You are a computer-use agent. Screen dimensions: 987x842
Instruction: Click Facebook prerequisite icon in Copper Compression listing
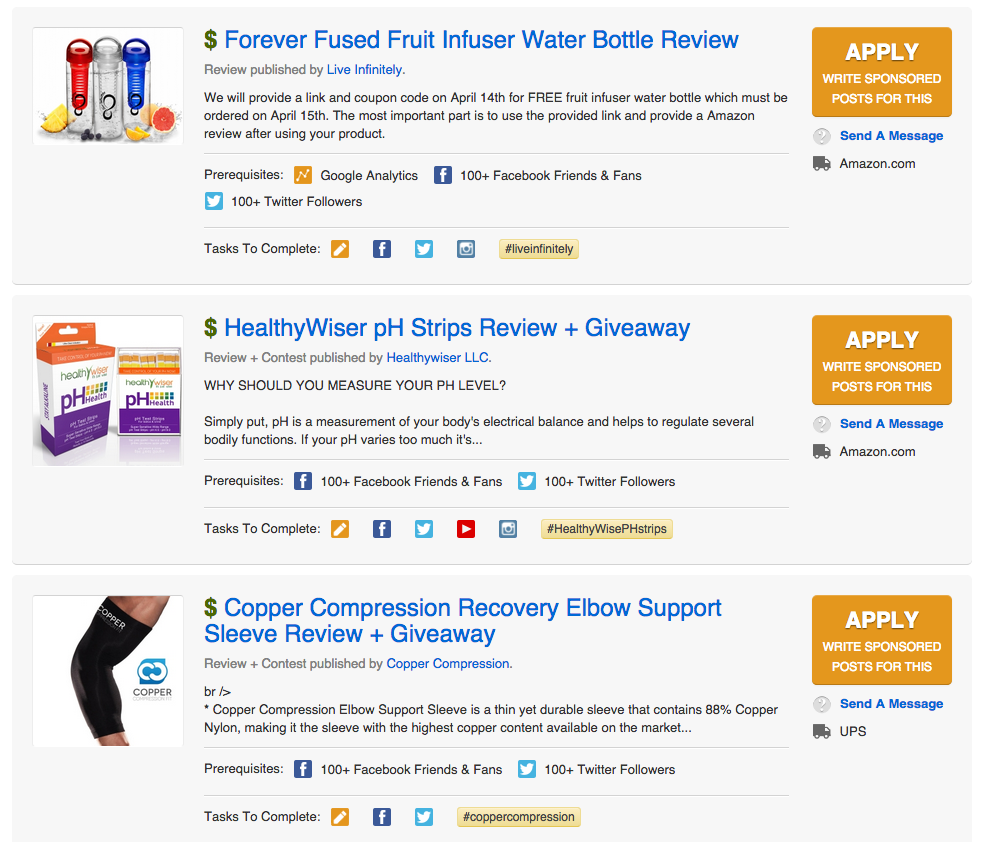[x=303, y=769]
